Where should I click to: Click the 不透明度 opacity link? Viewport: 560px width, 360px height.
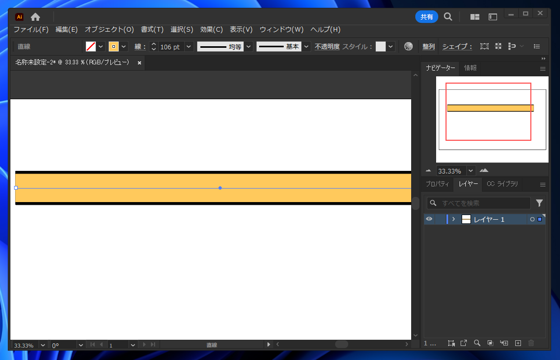(327, 47)
